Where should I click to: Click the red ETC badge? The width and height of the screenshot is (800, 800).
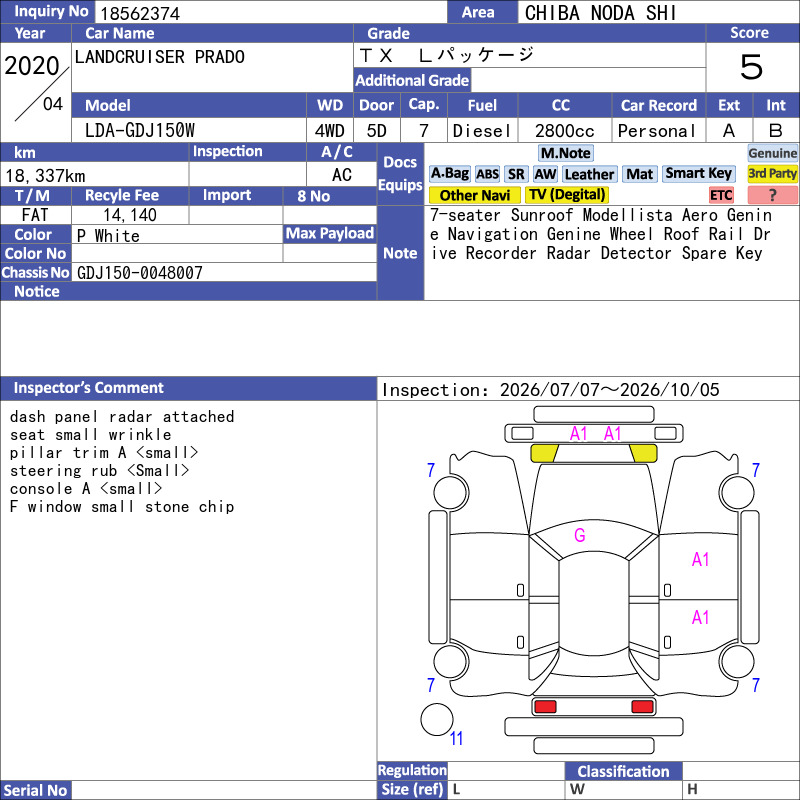[721, 195]
